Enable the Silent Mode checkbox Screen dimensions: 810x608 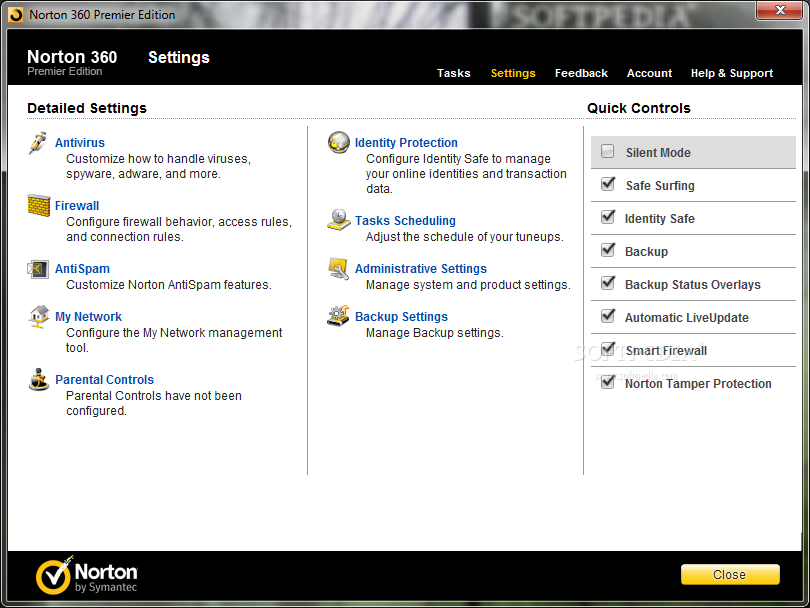pyautogui.click(x=608, y=151)
